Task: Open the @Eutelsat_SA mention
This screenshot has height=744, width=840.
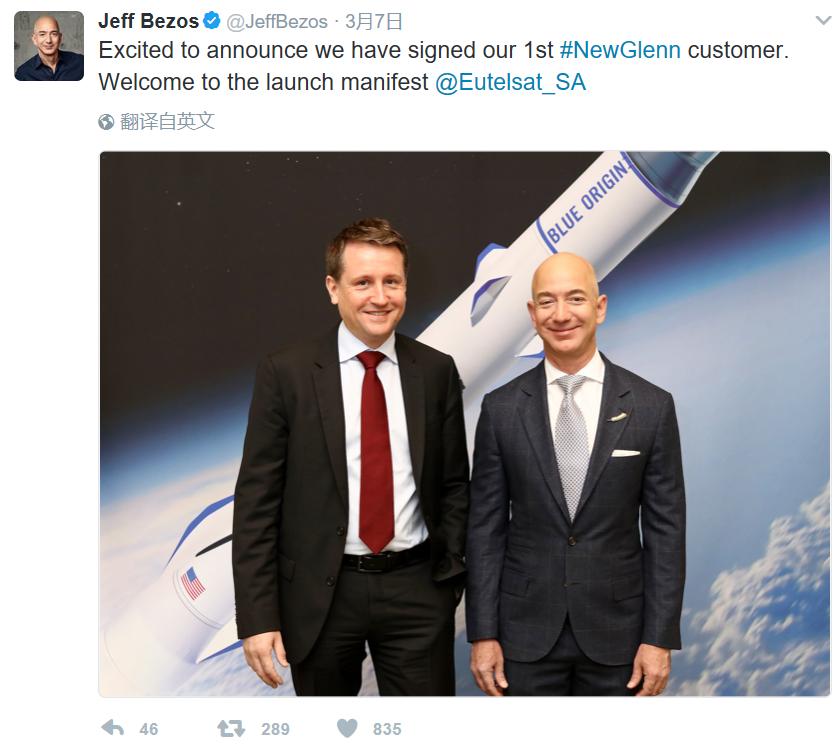Action: [x=510, y=82]
